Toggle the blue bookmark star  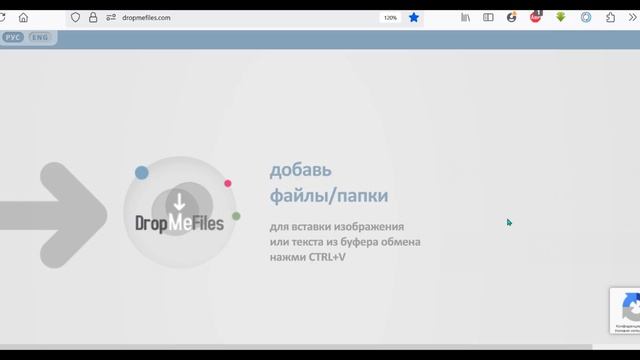point(414,18)
